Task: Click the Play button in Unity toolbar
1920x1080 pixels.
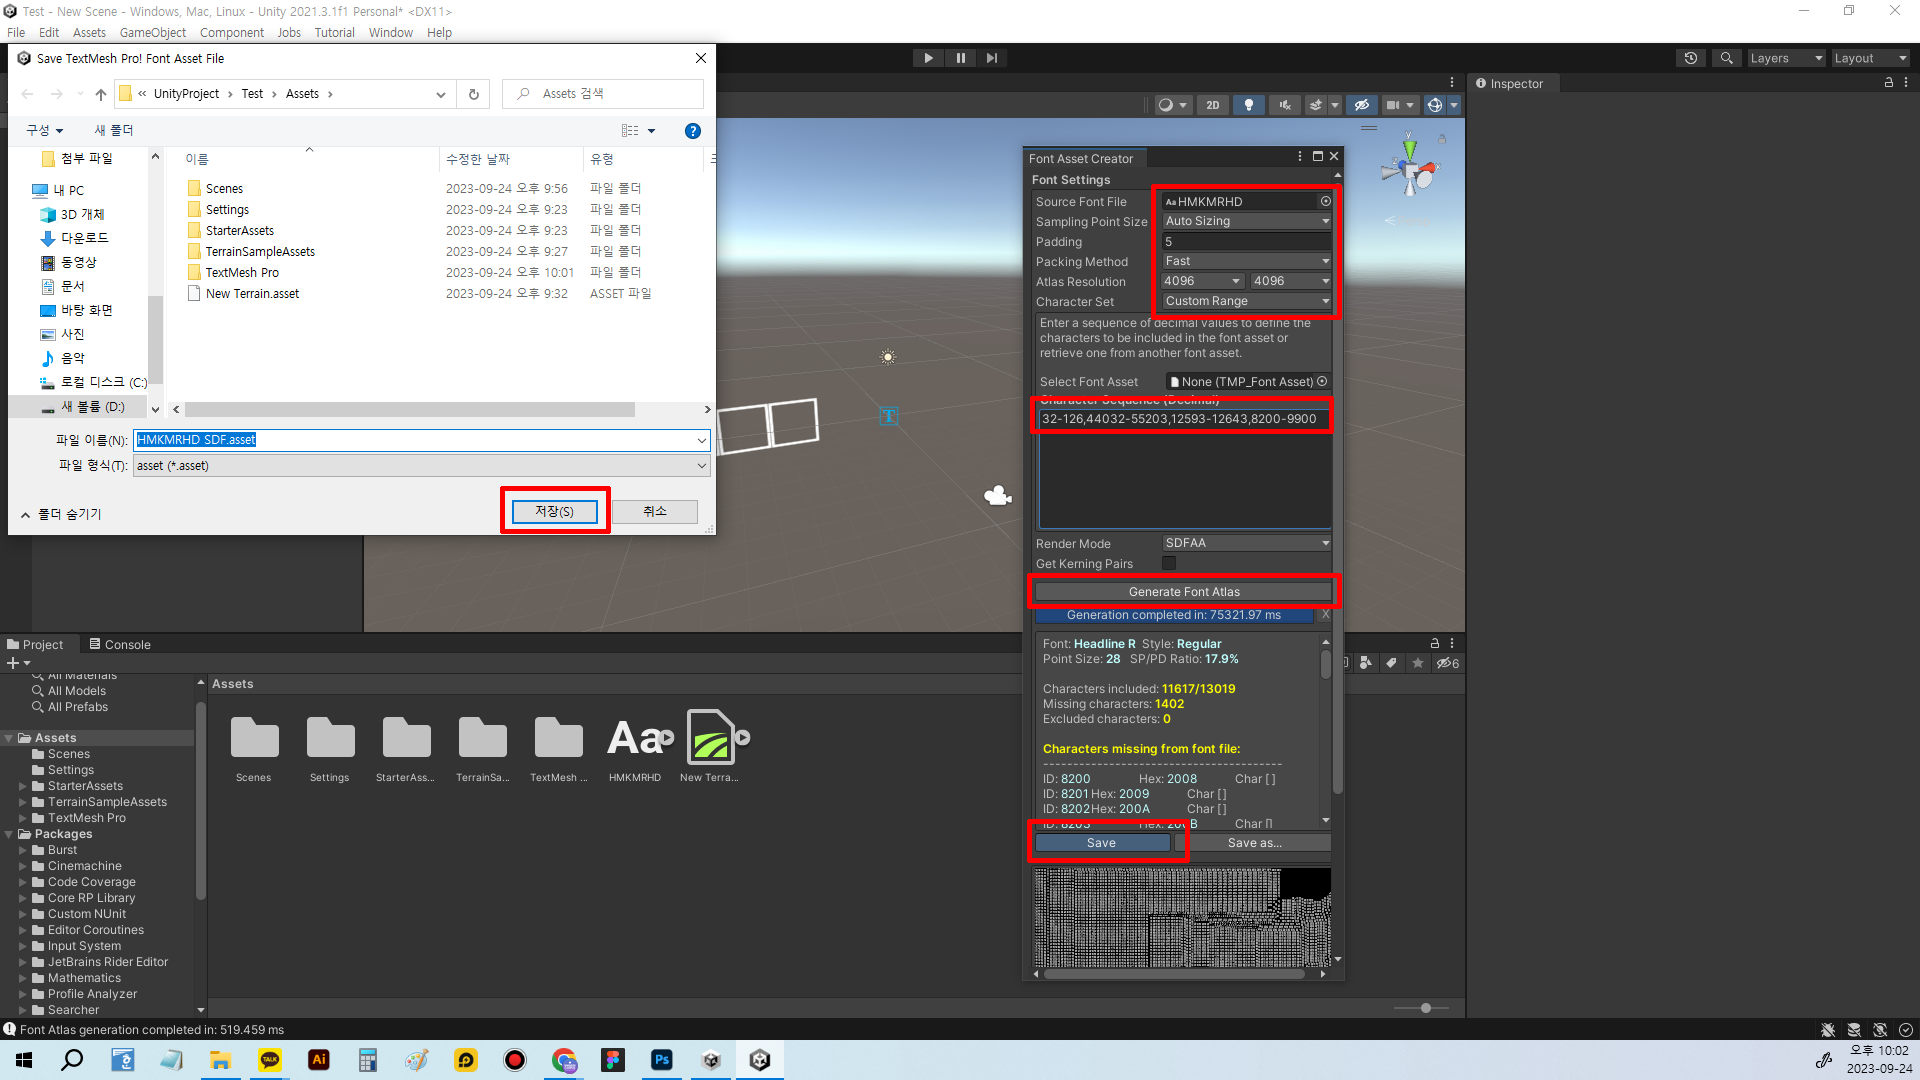Action: point(928,58)
